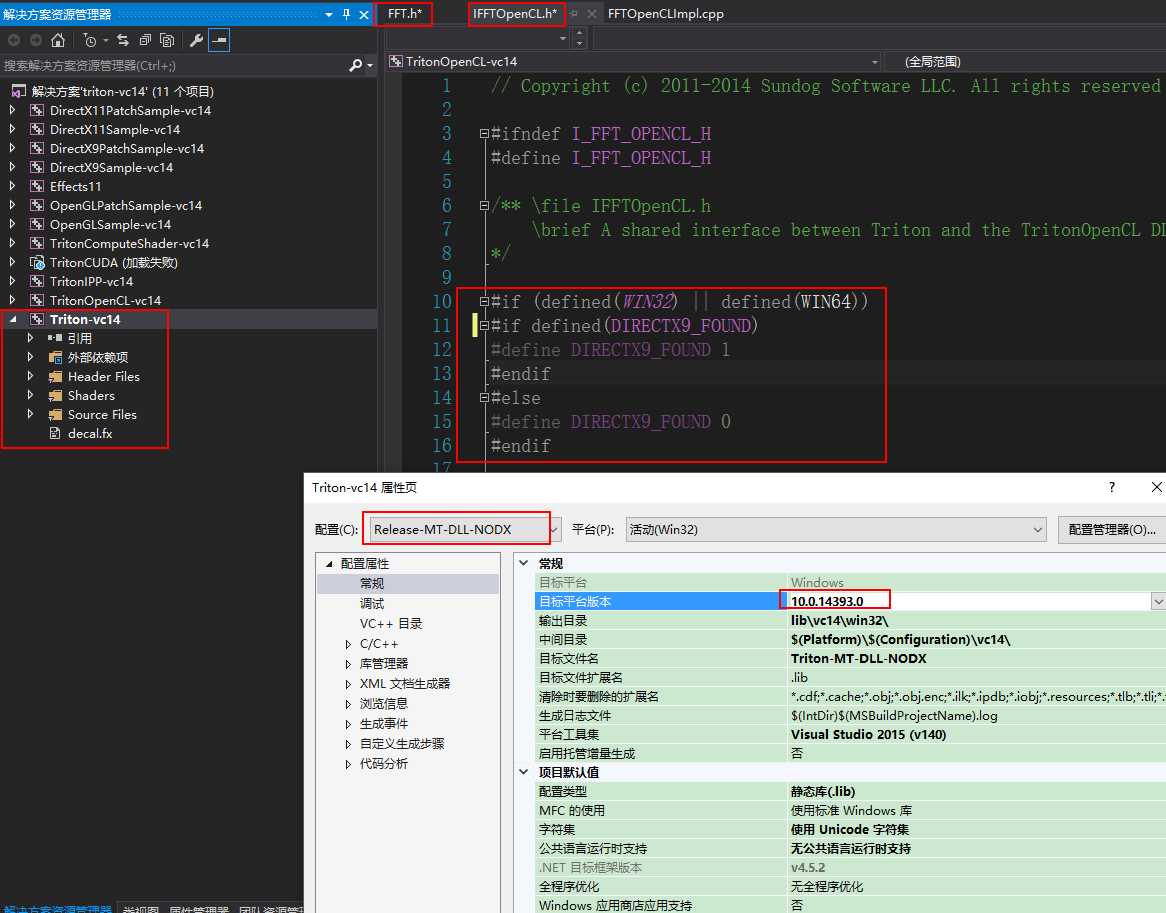Click the pin icon on Solution Explorer title bar
The image size is (1166, 913).
point(347,14)
